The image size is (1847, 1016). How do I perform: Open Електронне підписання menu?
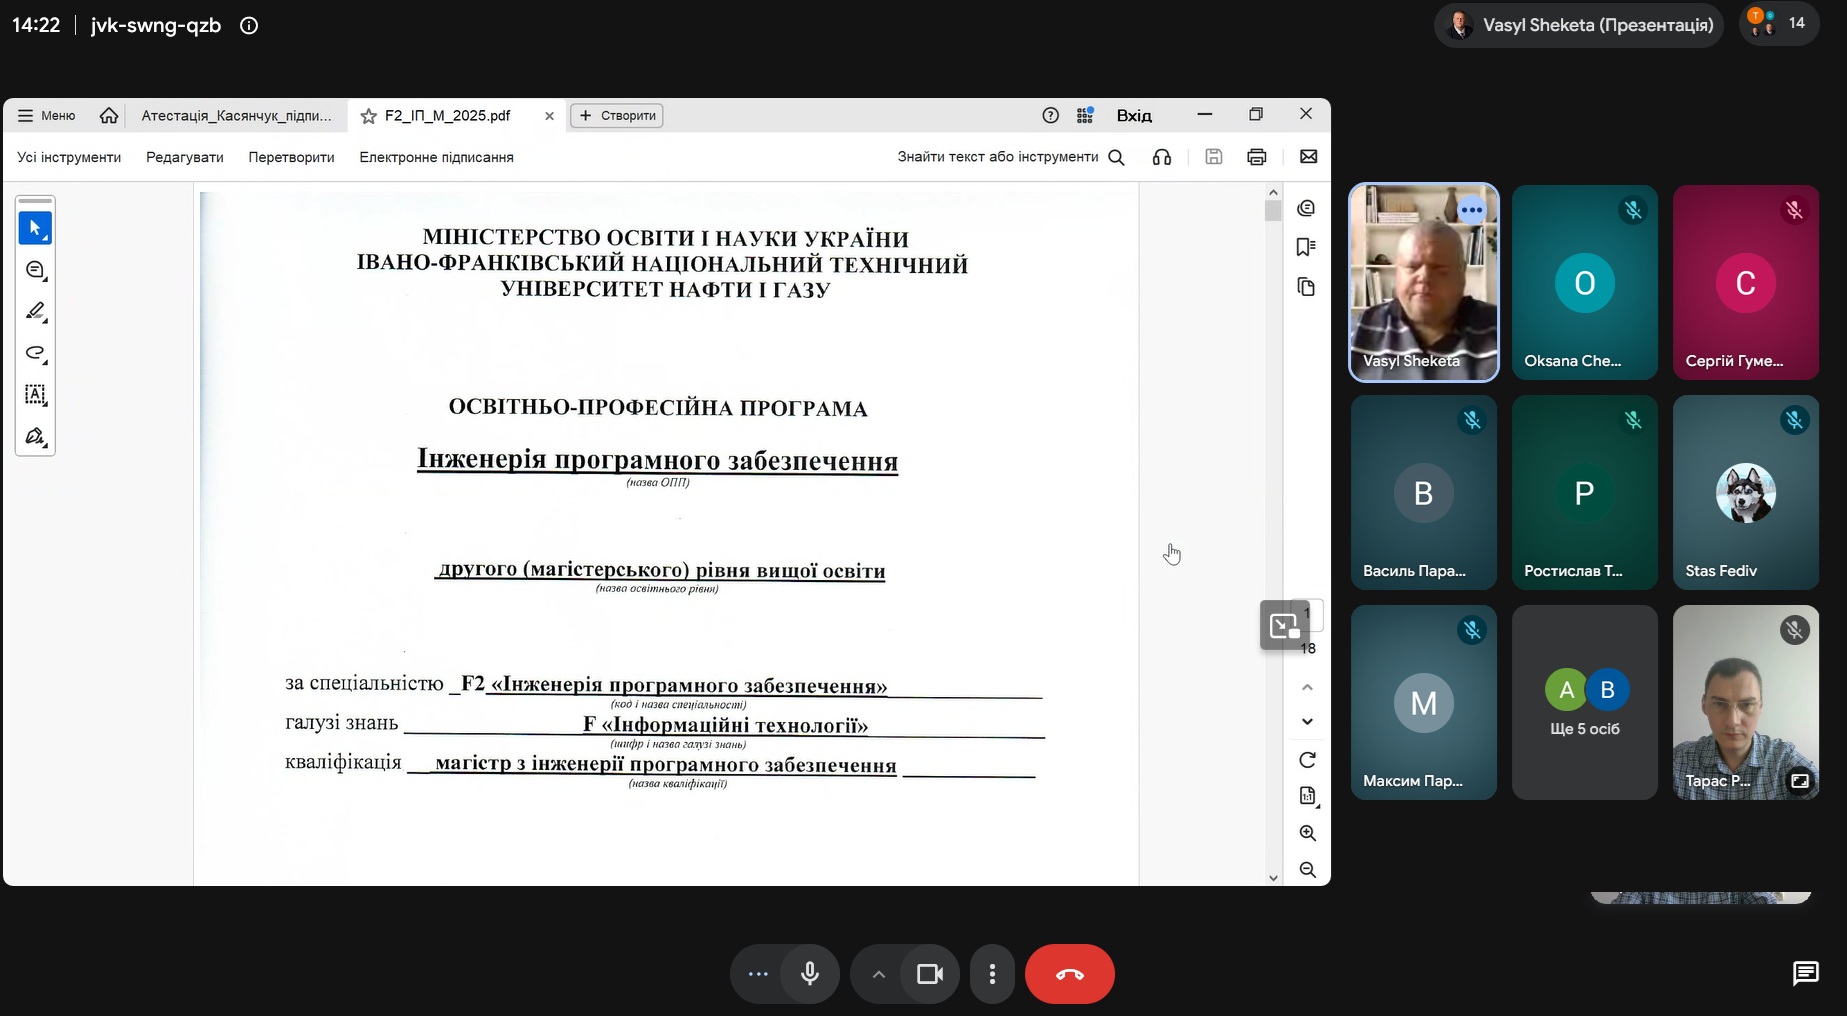(x=436, y=157)
